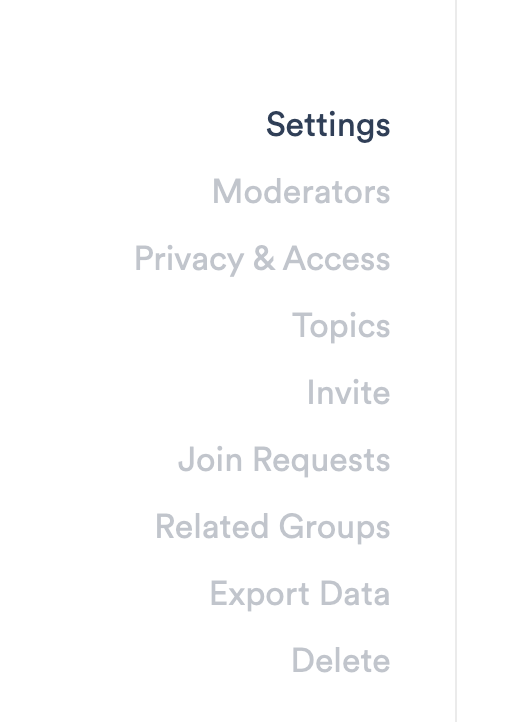Click the word Join in the sidebar
Screen dimensions: 510x722
click(210, 460)
